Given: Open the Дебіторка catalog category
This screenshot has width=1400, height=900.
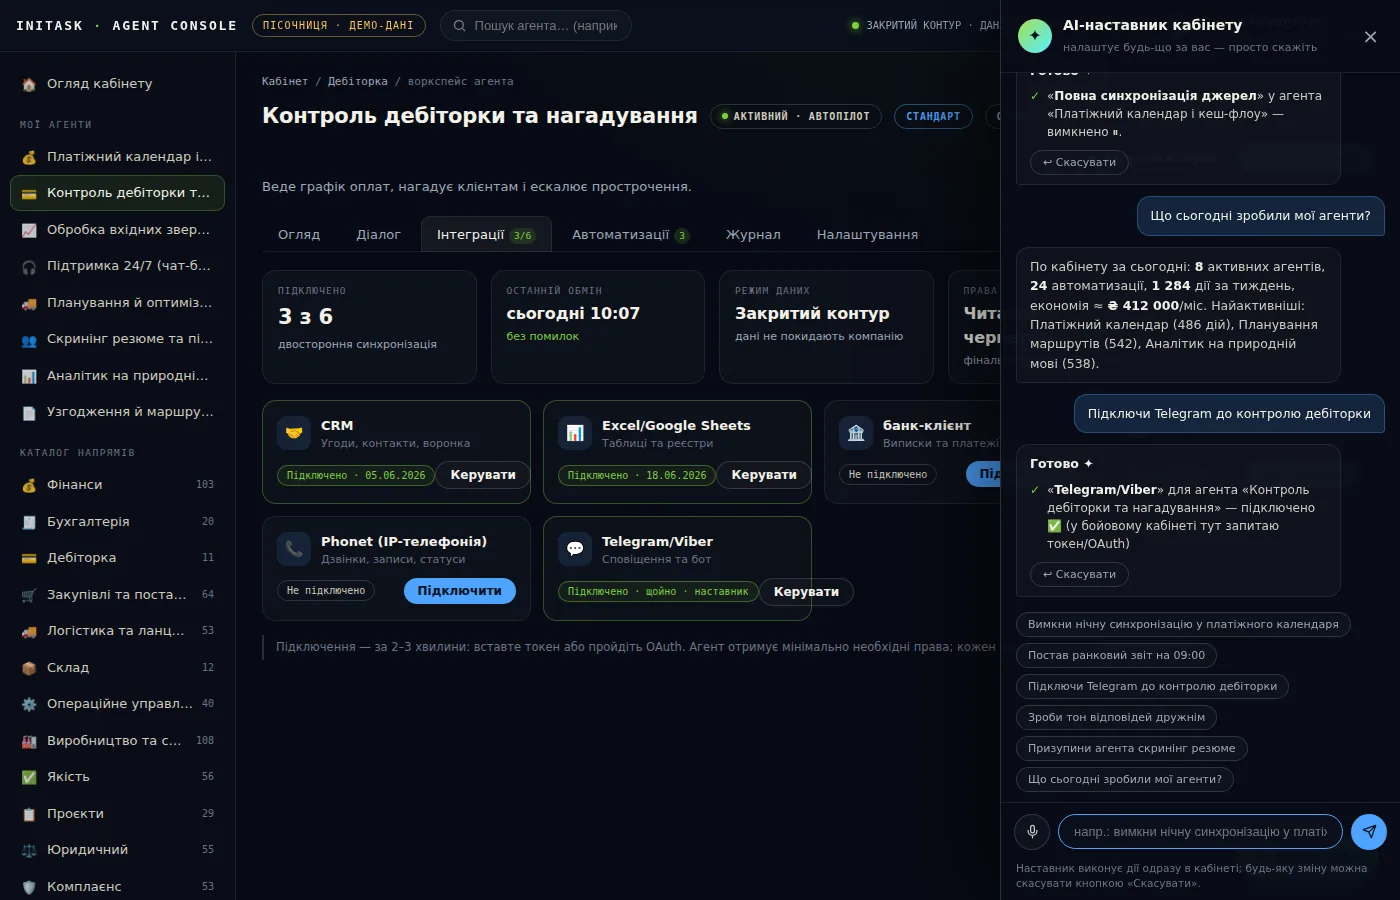Looking at the screenshot, I should 118,558.
